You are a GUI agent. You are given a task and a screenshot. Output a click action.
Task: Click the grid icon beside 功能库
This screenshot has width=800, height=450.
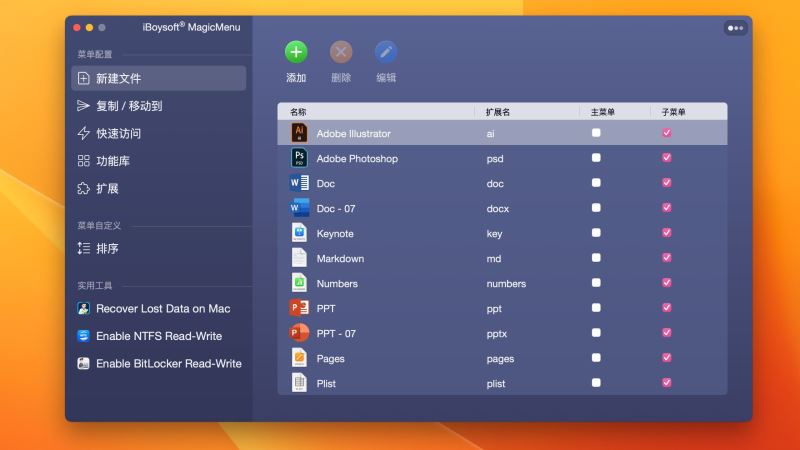(83, 161)
